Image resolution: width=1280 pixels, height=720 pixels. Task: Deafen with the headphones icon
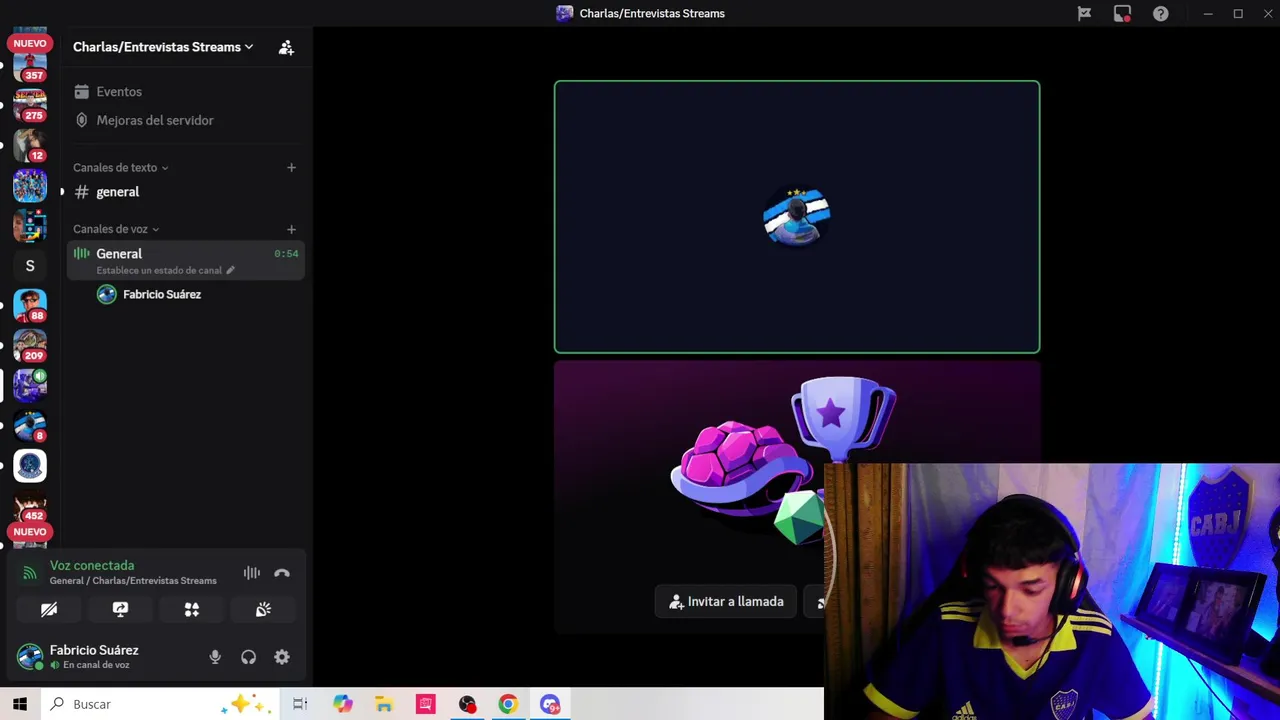click(x=248, y=657)
